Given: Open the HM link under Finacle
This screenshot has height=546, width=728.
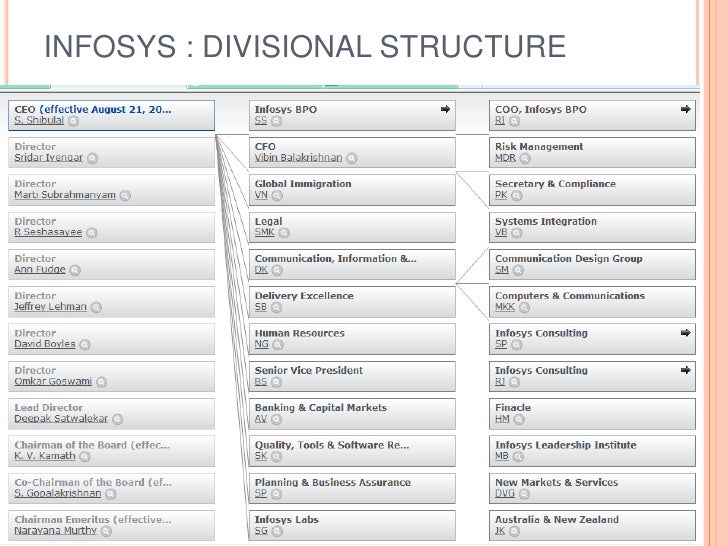Looking at the screenshot, I should tap(502, 418).
